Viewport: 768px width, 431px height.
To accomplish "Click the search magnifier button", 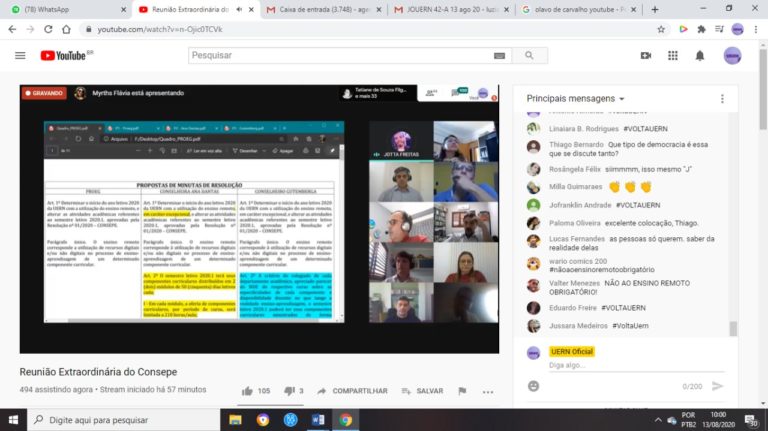I will pyautogui.click(x=529, y=56).
